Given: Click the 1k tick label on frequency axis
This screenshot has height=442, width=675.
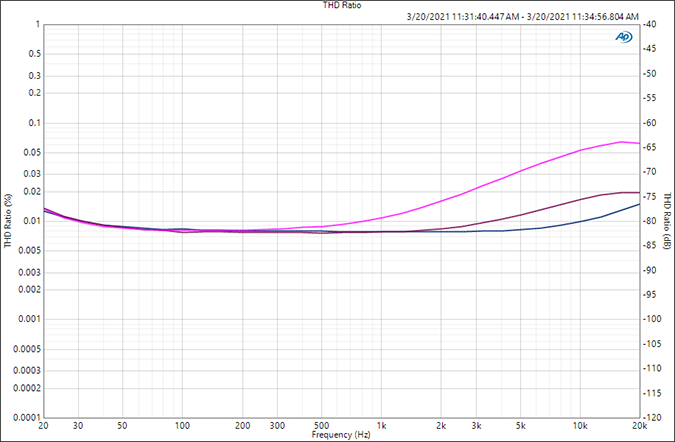Looking at the screenshot, I should pyautogui.click(x=381, y=425).
